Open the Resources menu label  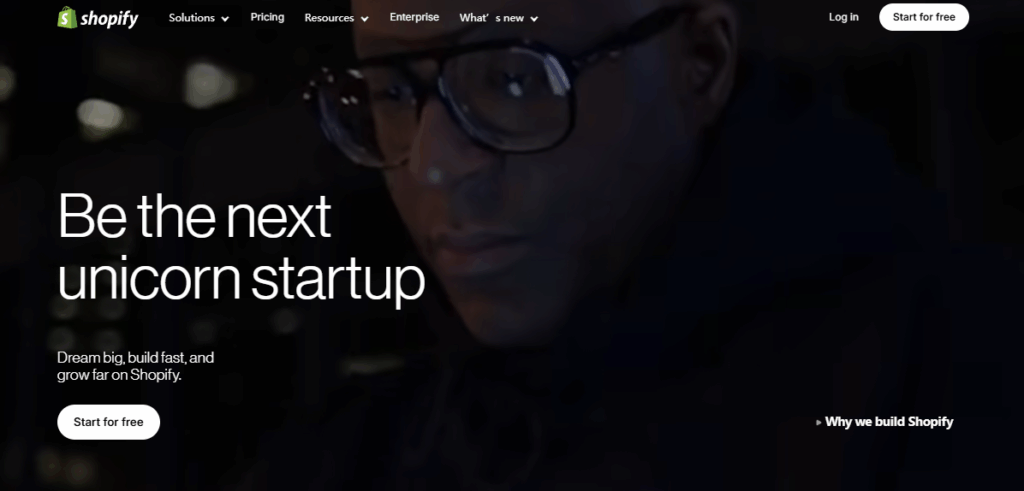(x=329, y=18)
